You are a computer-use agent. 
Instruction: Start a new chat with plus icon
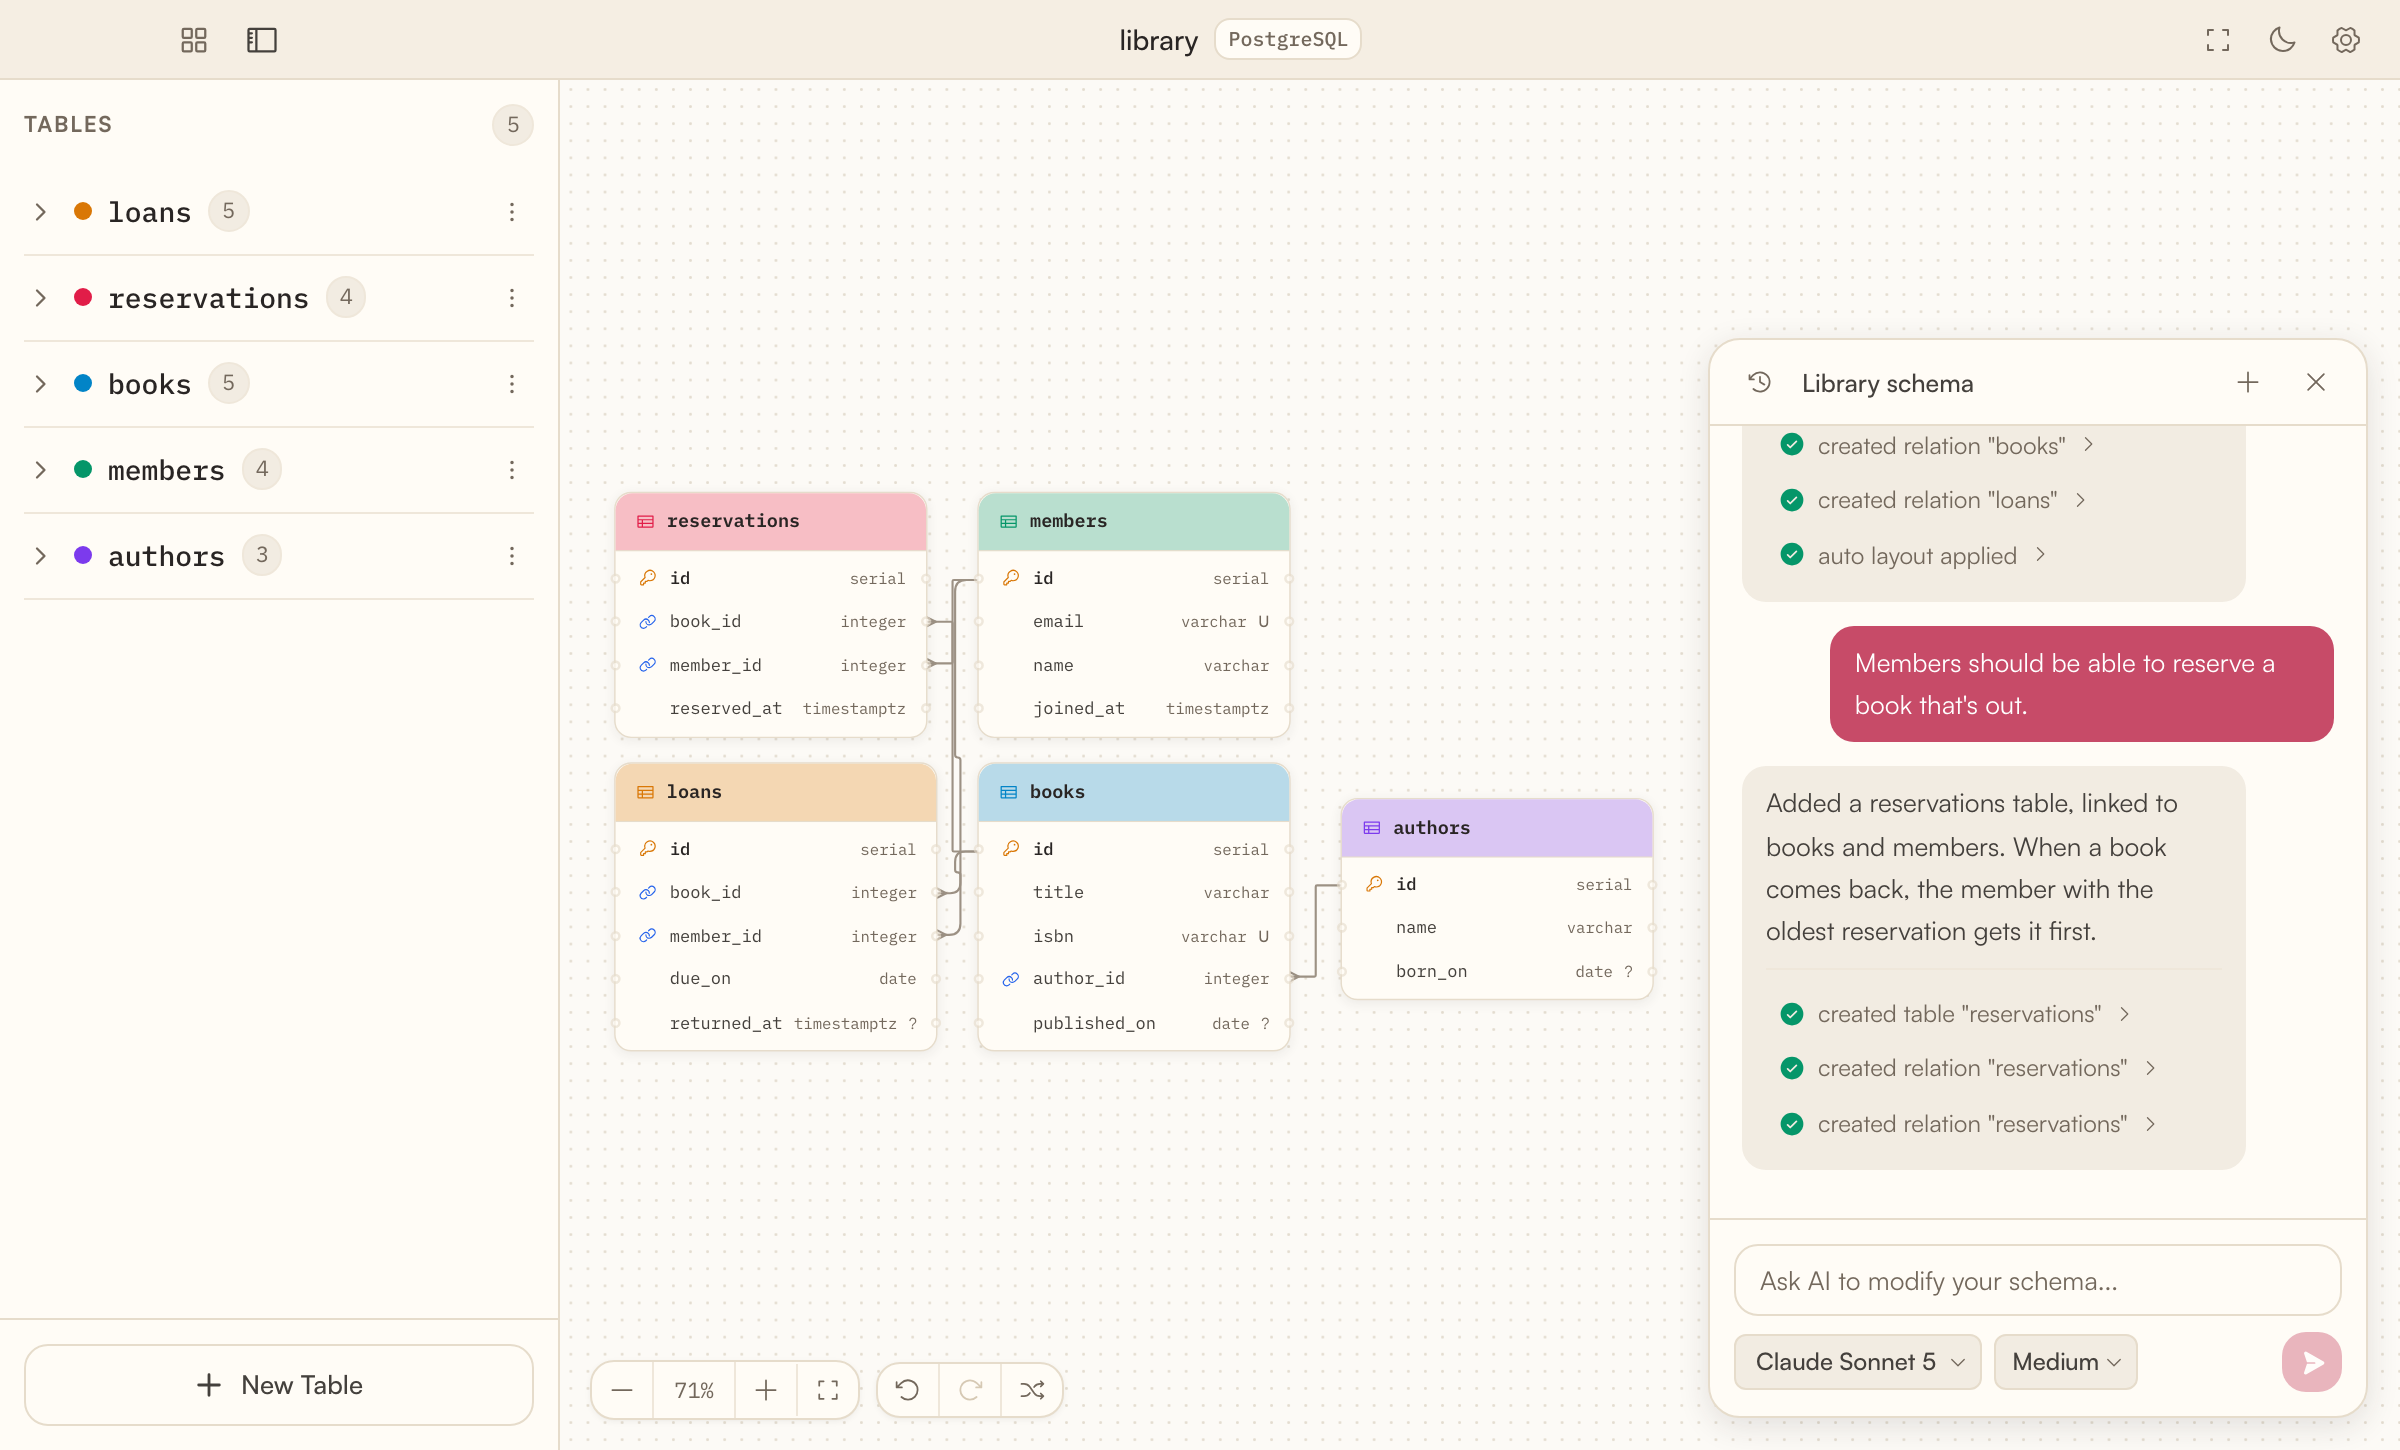coord(2248,383)
